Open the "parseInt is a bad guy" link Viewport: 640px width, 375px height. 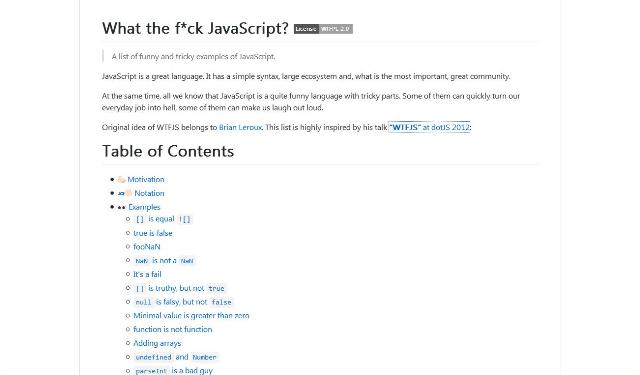pyautogui.click(x=173, y=371)
